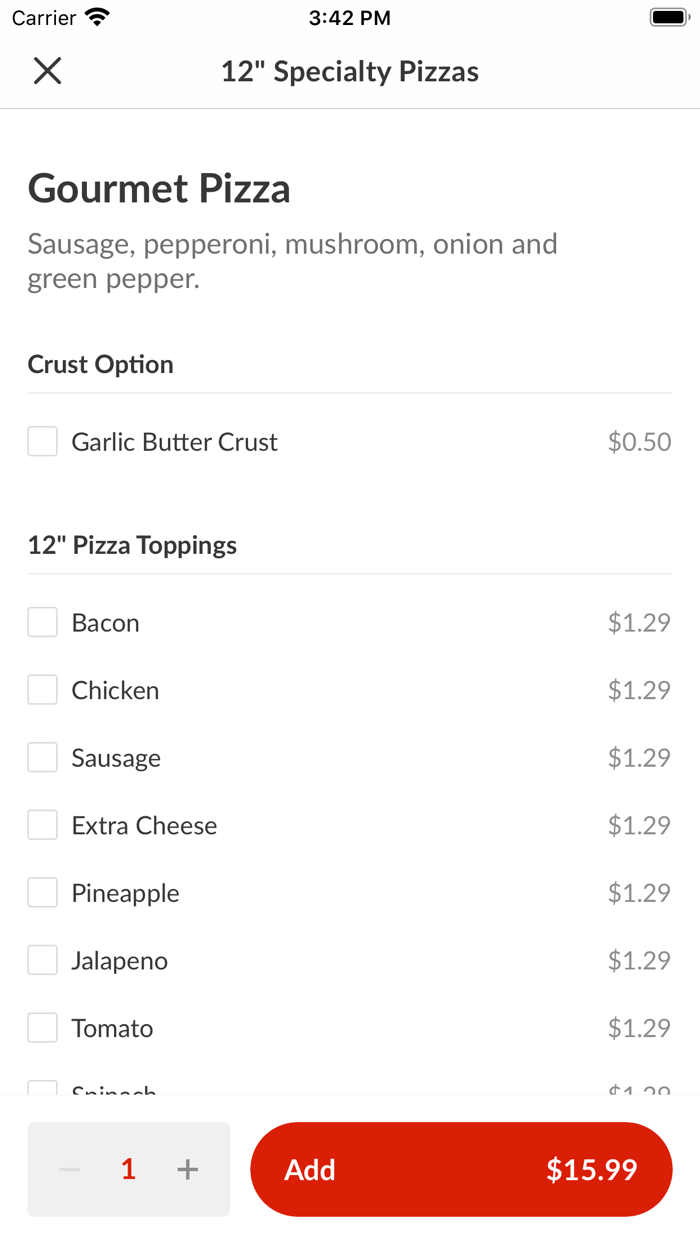Image resolution: width=700 pixels, height=1244 pixels.
Task: Tap the quantity number showing 1
Action: (x=127, y=1168)
